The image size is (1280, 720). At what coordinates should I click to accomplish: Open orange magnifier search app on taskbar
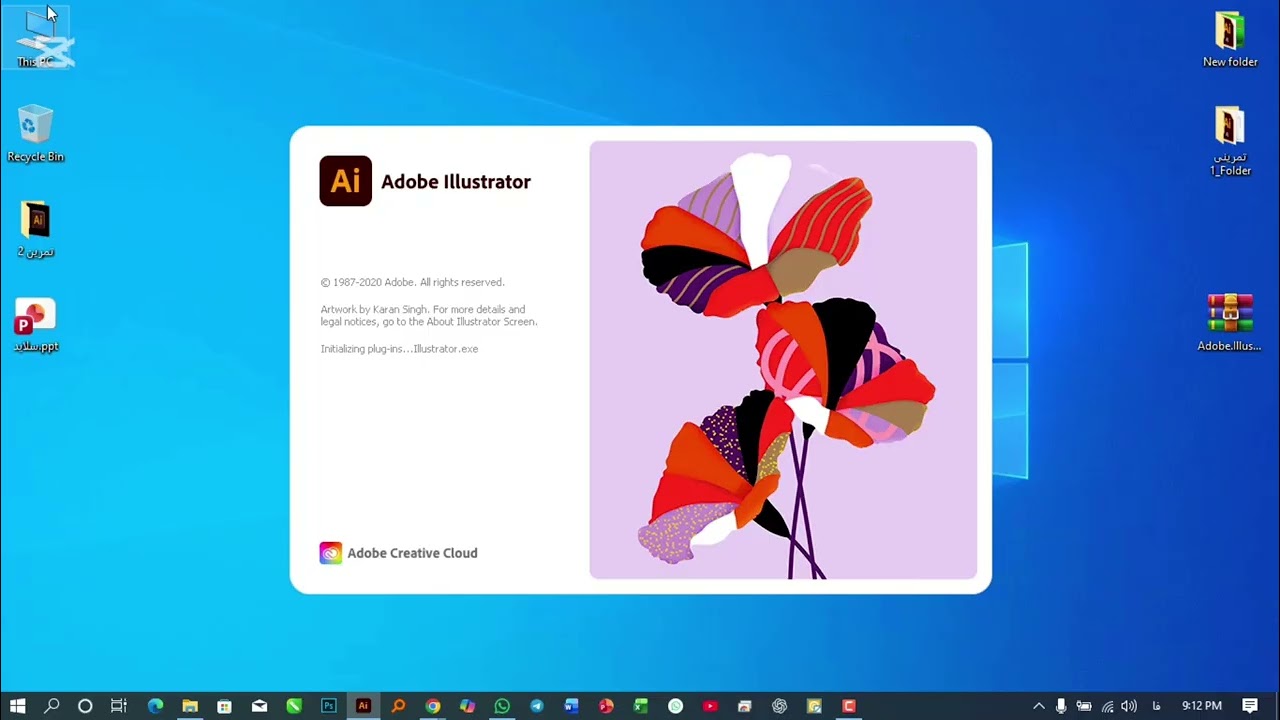pyautogui.click(x=398, y=706)
